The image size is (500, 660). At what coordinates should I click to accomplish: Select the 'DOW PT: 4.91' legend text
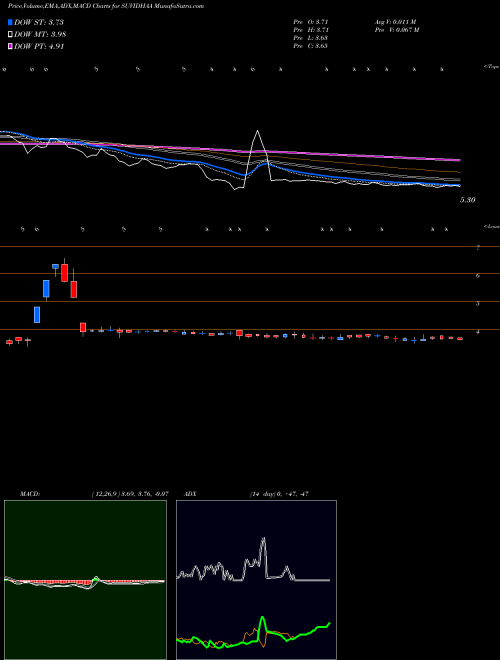pos(39,46)
